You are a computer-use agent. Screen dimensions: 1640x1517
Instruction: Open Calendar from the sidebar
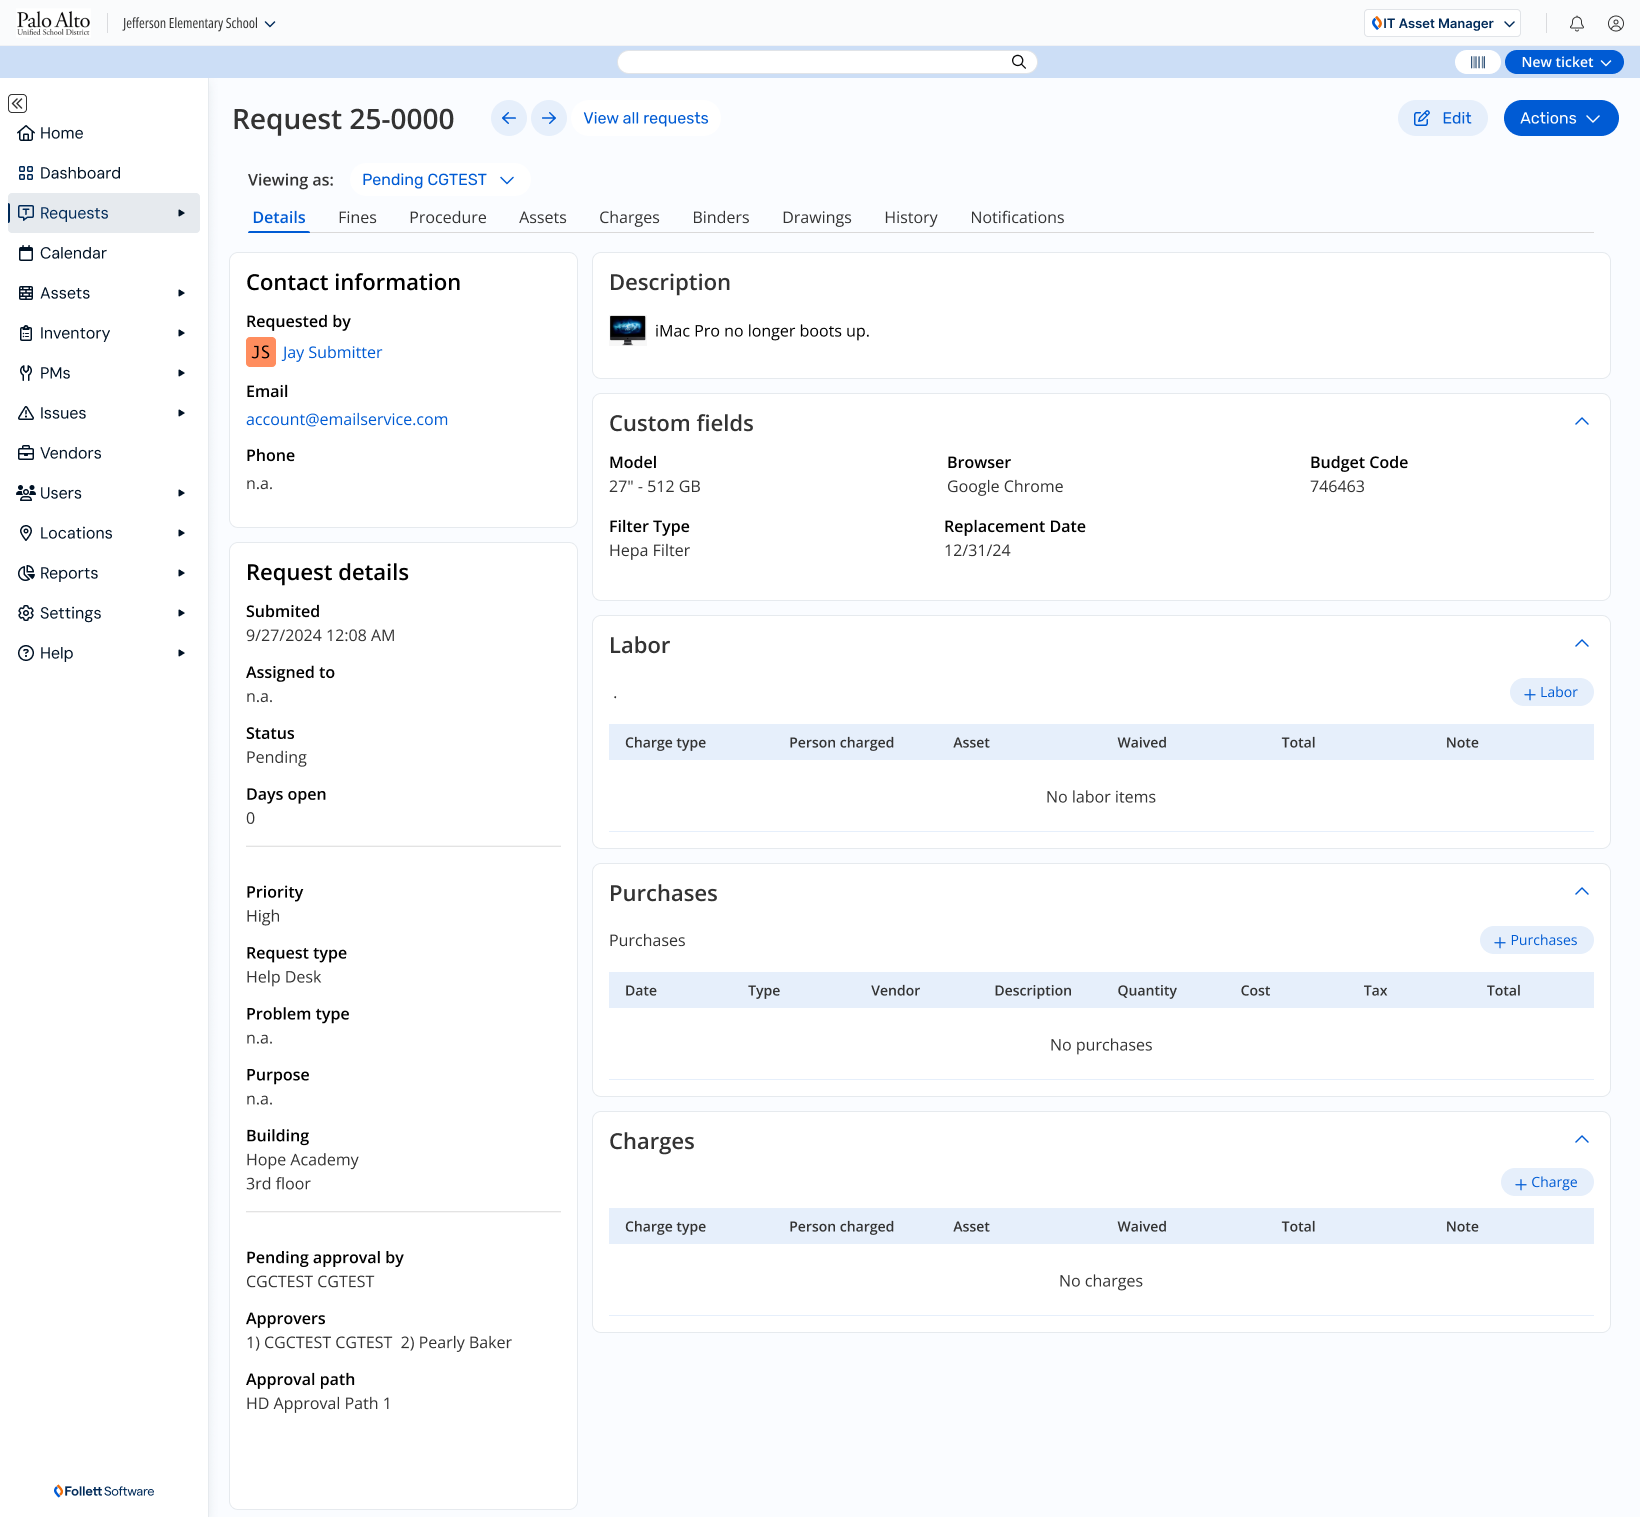click(x=72, y=253)
